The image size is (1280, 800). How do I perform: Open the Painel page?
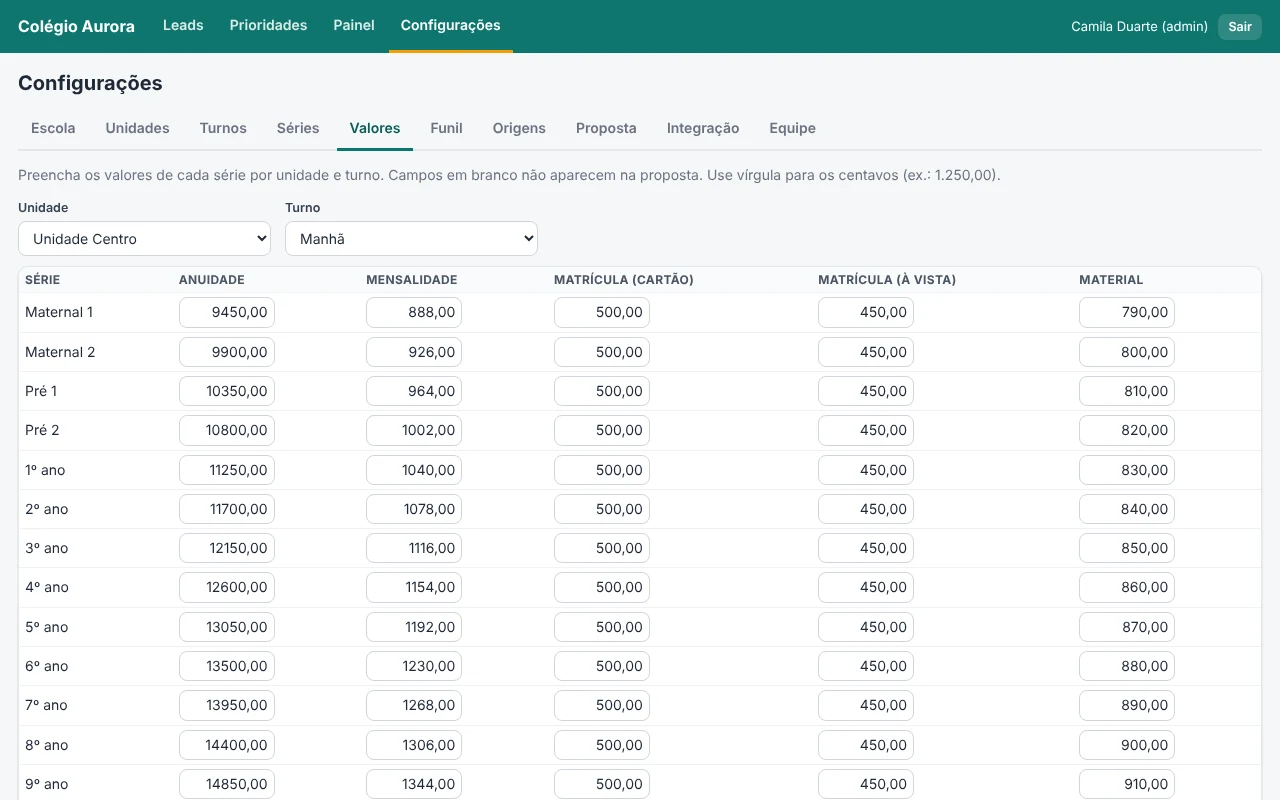(x=354, y=25)
